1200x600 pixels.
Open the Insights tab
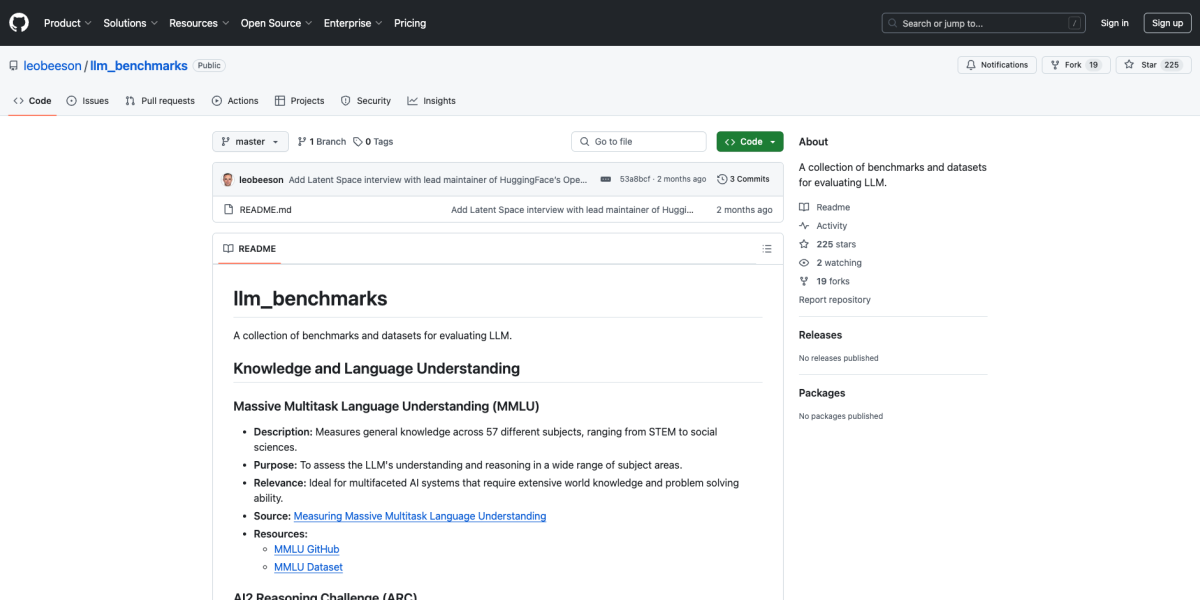pos(431,101)
